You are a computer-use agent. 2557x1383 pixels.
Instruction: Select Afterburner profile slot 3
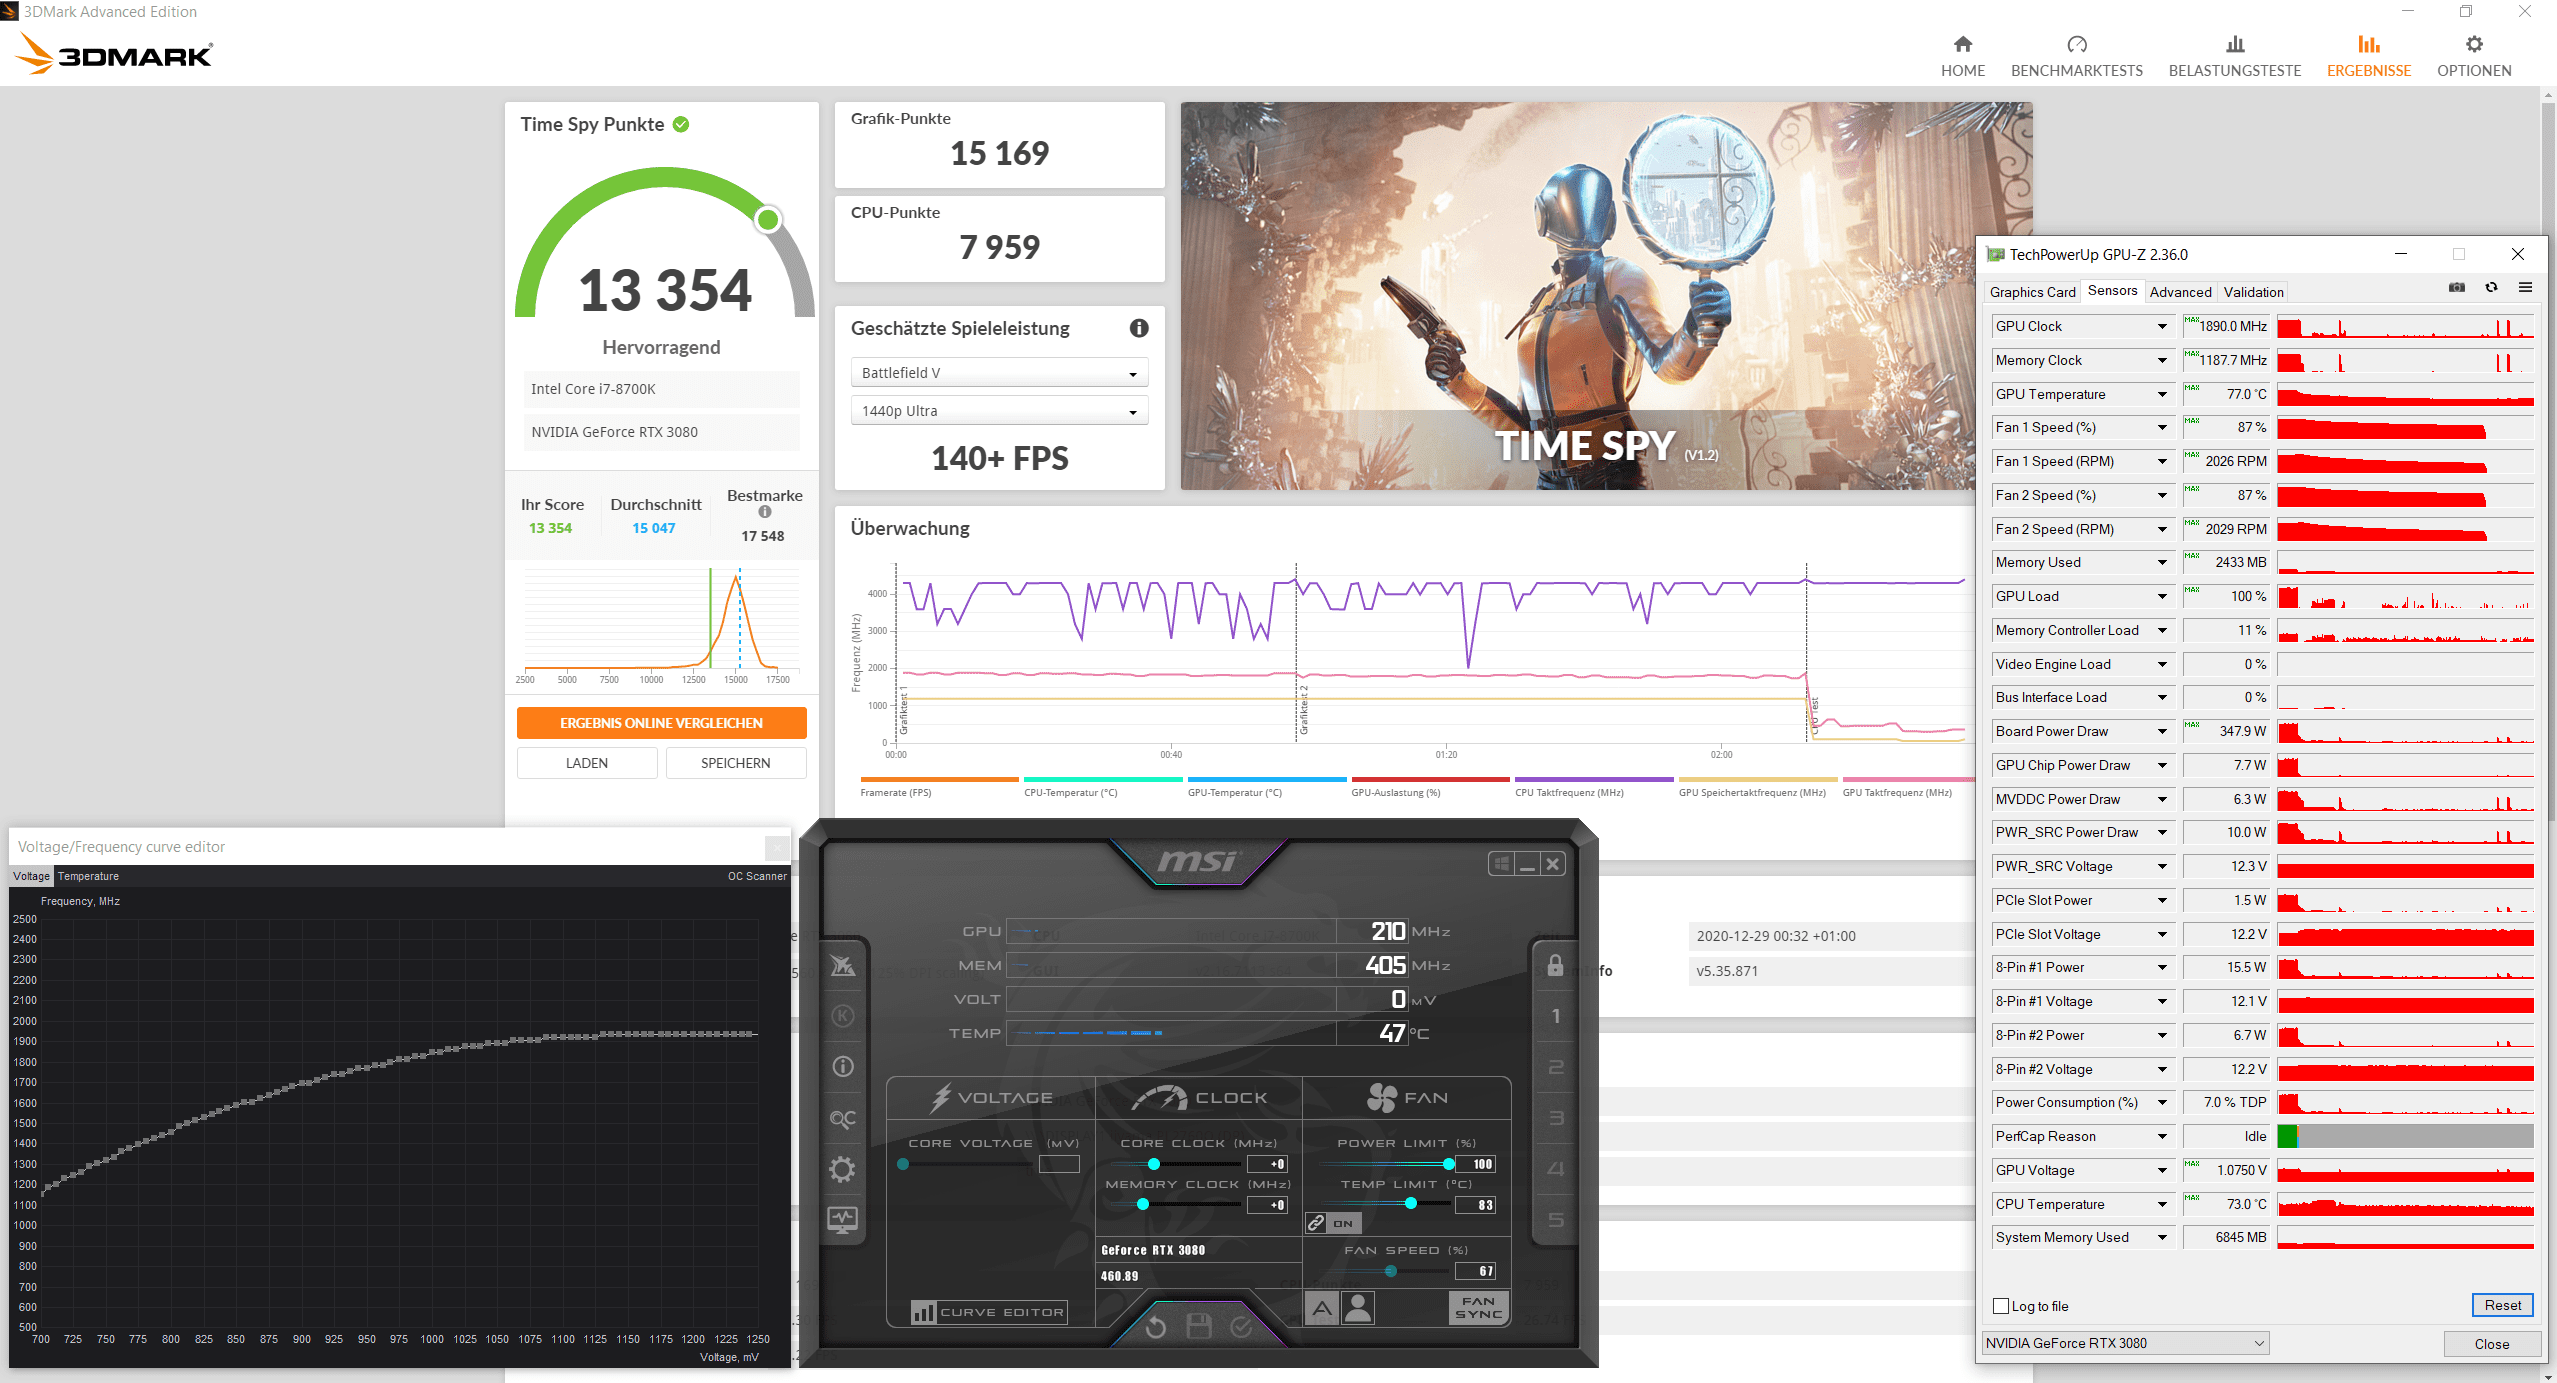click(x=1555, y=1118)
